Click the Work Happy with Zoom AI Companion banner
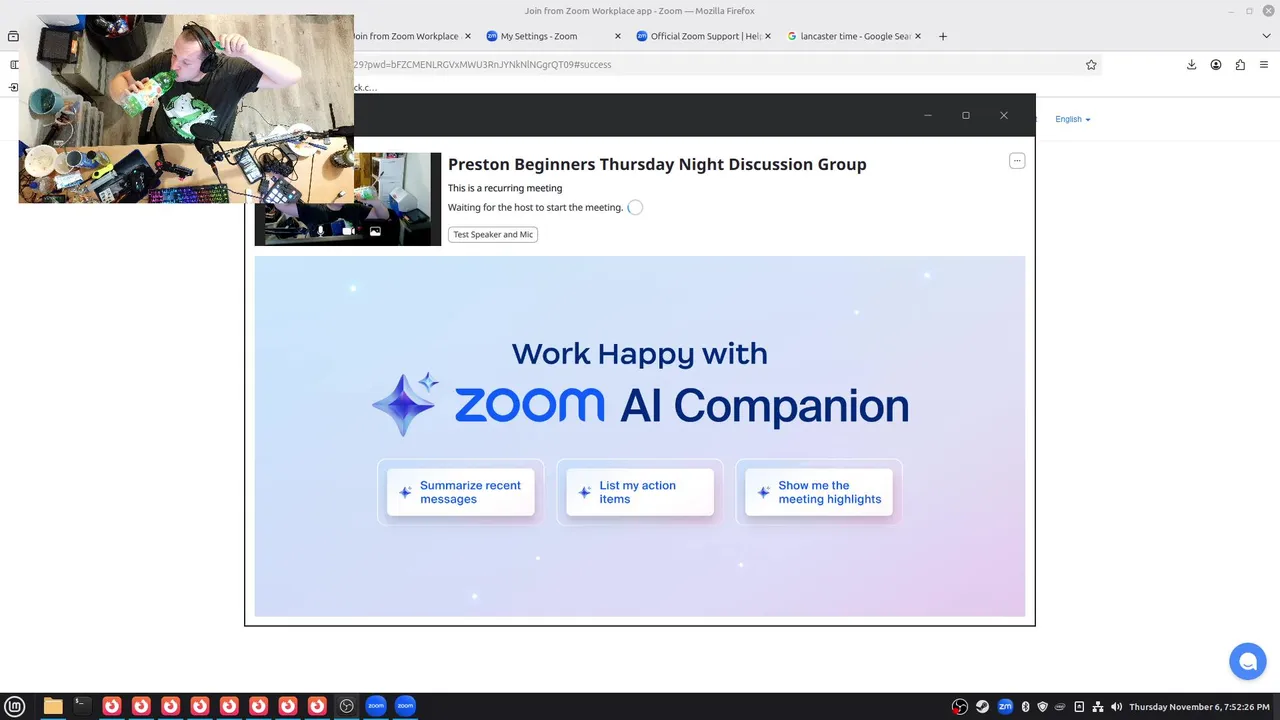Viewport: 1280px width, 720px height. [640, 437]
